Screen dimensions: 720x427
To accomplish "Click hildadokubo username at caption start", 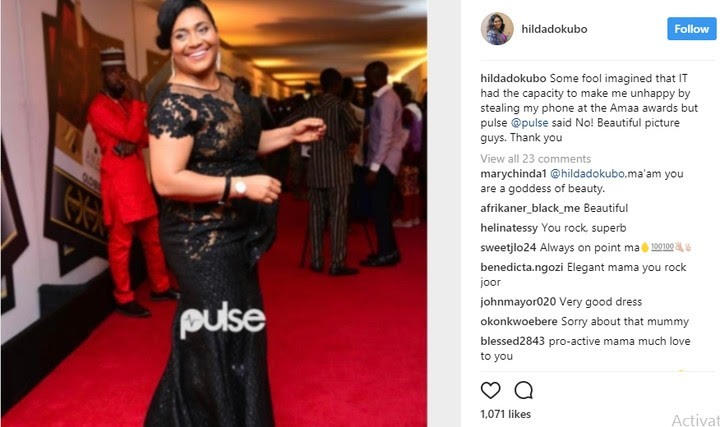I will (513, 79).
